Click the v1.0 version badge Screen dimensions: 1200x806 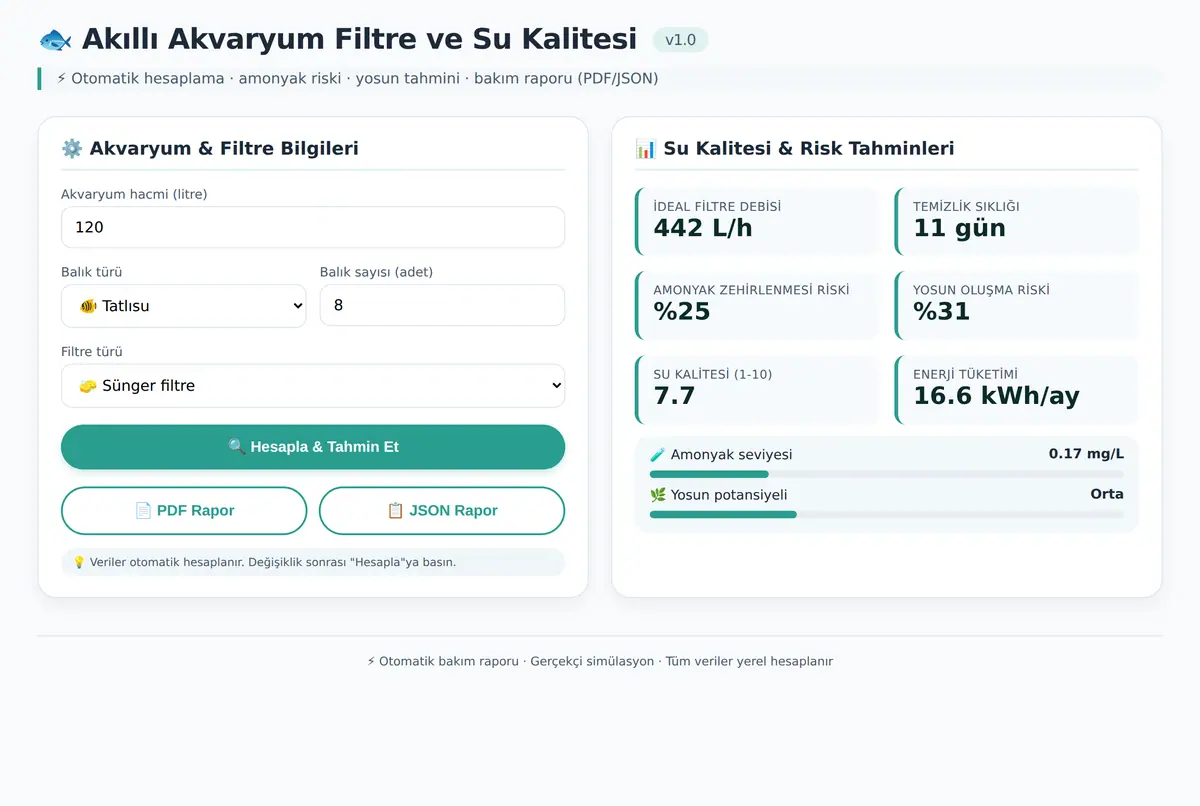(x=680, y=40)
